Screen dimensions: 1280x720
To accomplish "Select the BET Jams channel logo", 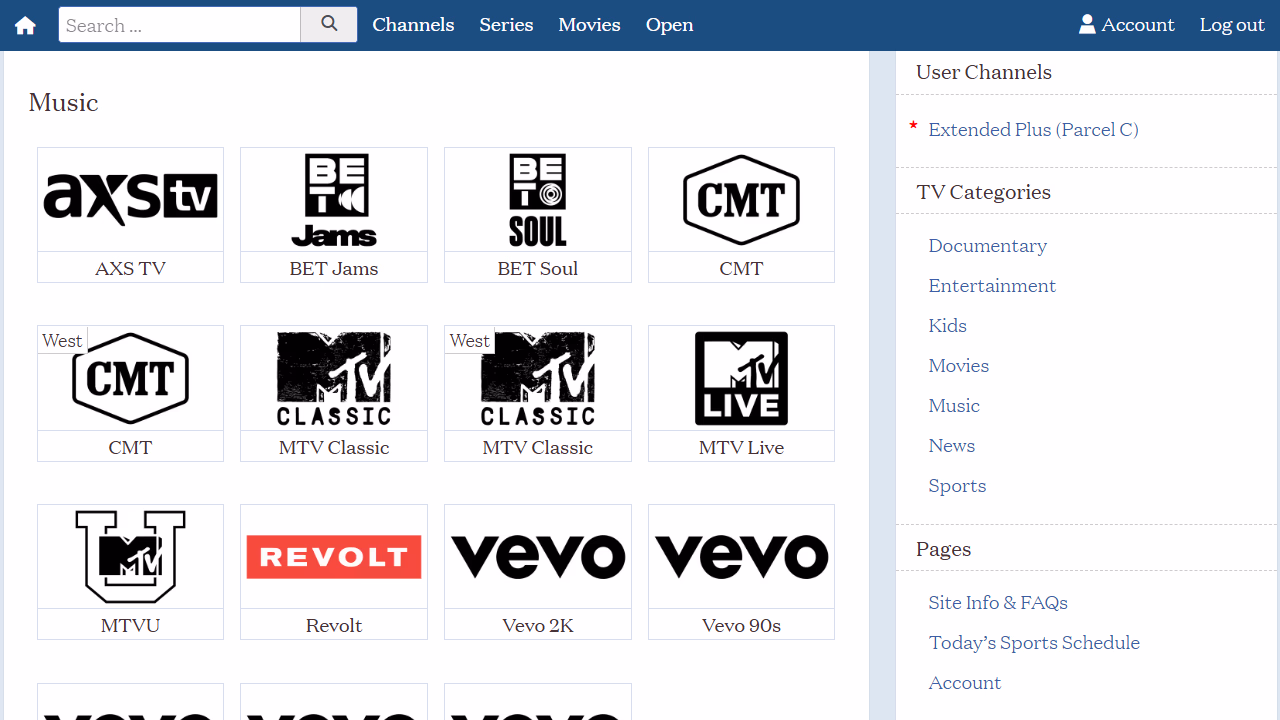I will point(334,200).
